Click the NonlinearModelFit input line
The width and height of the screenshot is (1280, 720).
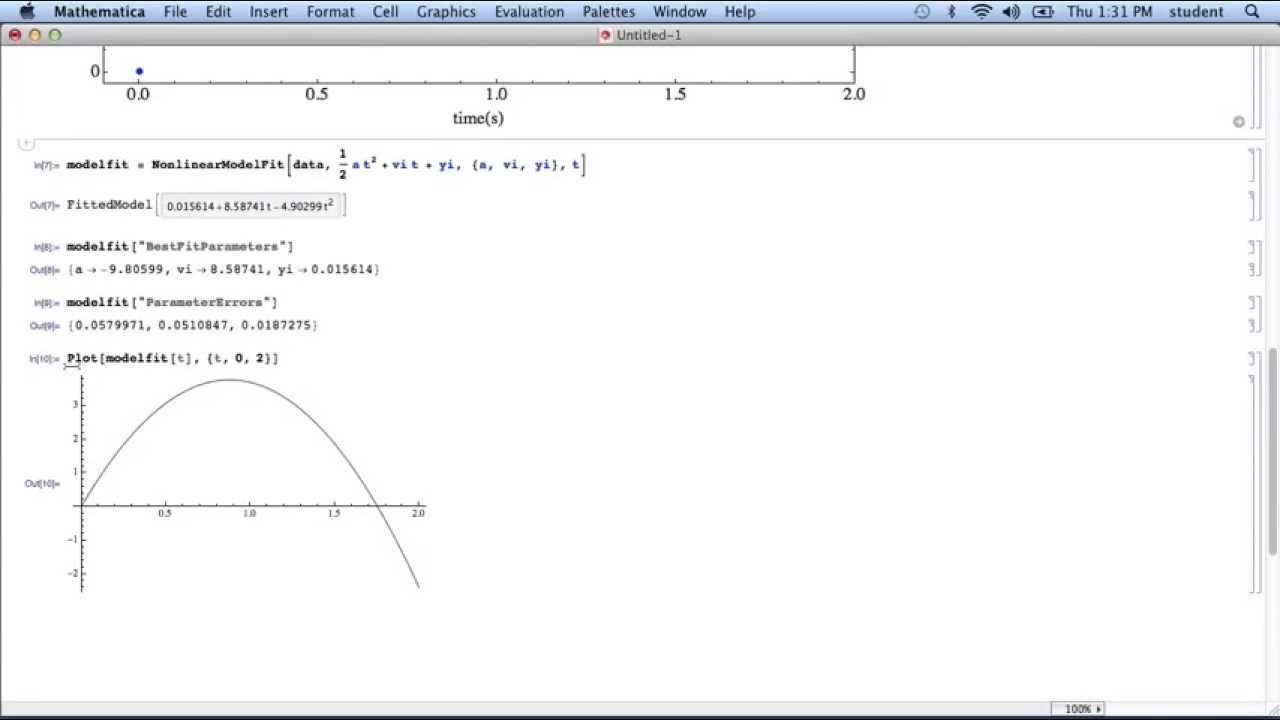(x=326, y=164)
